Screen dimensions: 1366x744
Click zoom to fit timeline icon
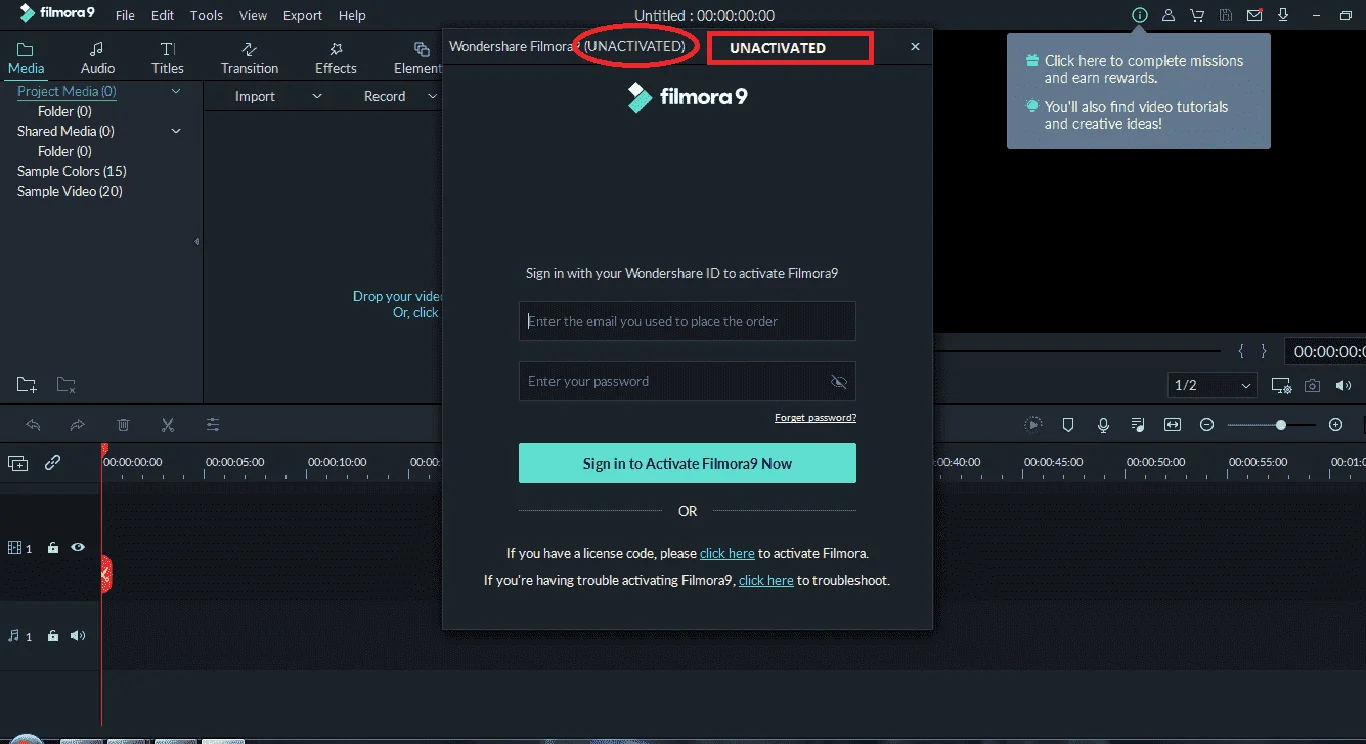(x=1172, y=425)
